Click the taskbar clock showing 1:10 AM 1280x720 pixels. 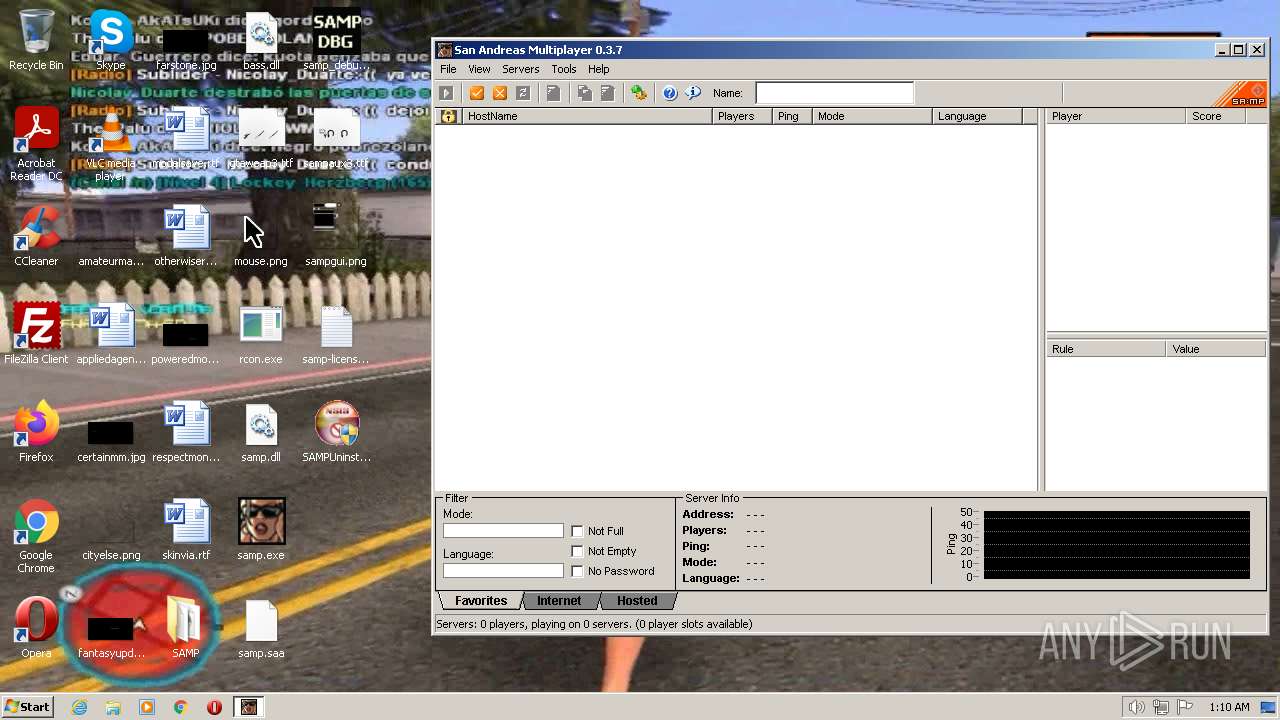tap(1229, 707)
